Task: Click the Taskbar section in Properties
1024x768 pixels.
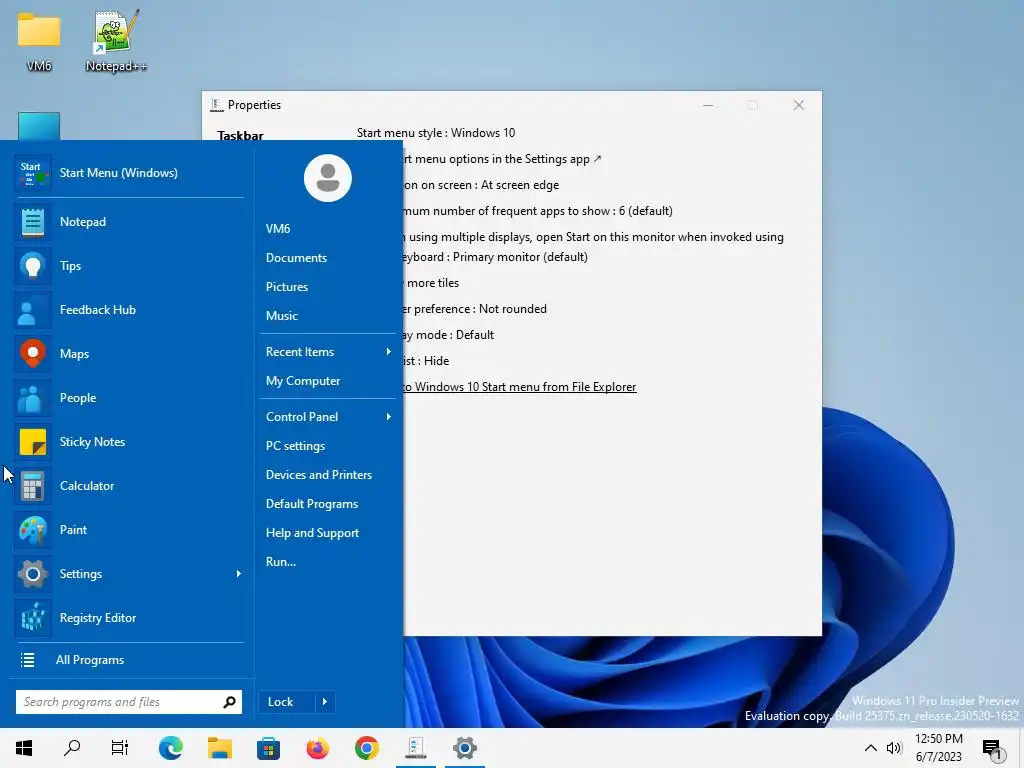Action: point(240,135)
